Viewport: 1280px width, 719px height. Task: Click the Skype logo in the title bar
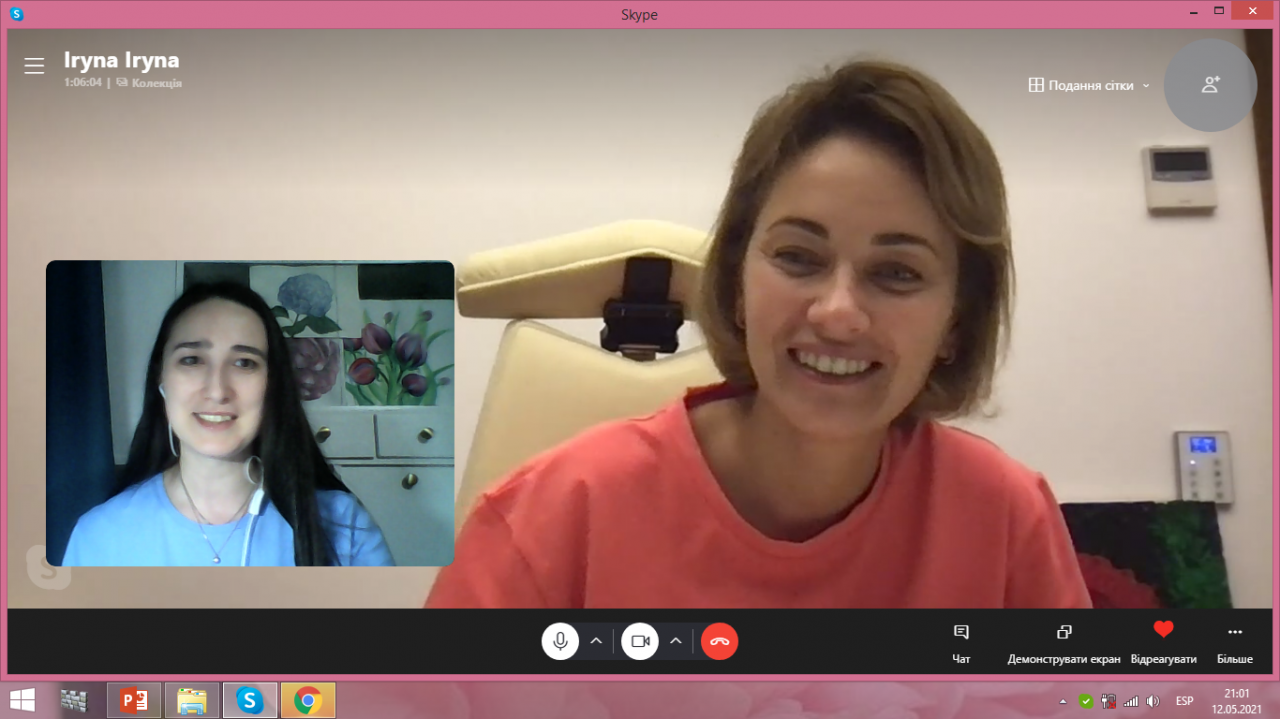(x=16, y=14)
